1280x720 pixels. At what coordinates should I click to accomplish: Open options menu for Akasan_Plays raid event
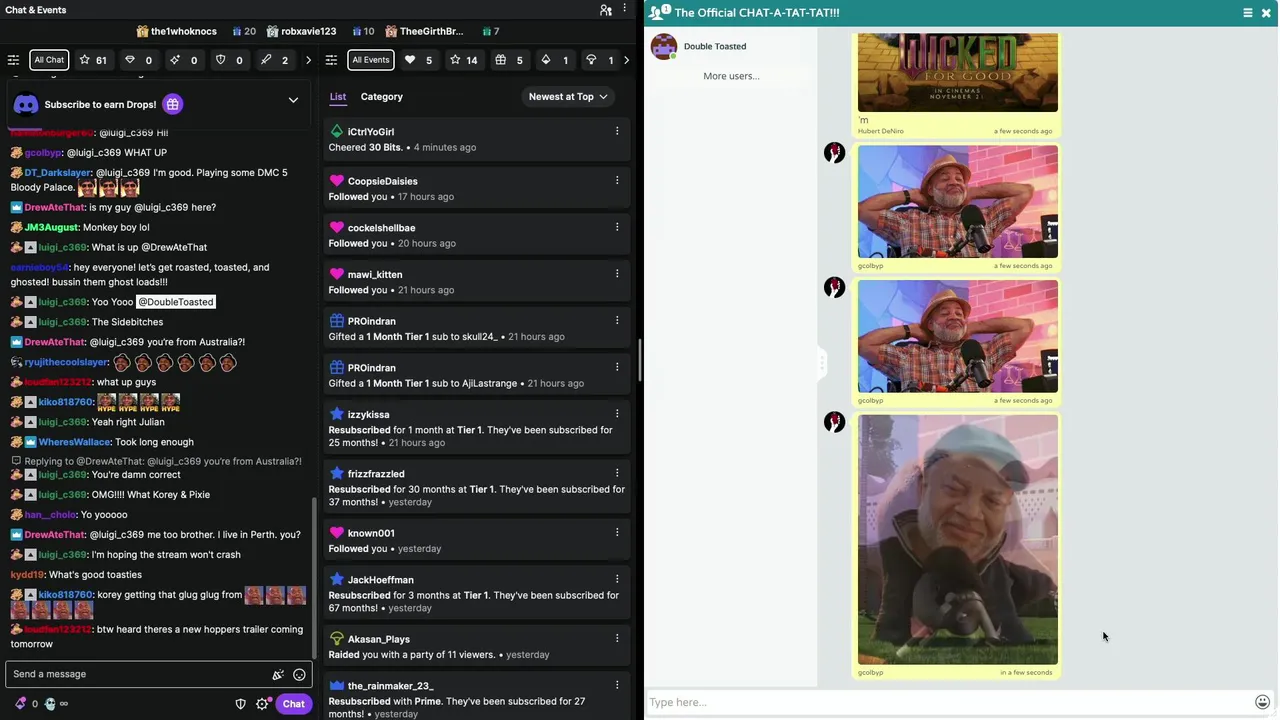pyautogui.click(x=617, y=638)
